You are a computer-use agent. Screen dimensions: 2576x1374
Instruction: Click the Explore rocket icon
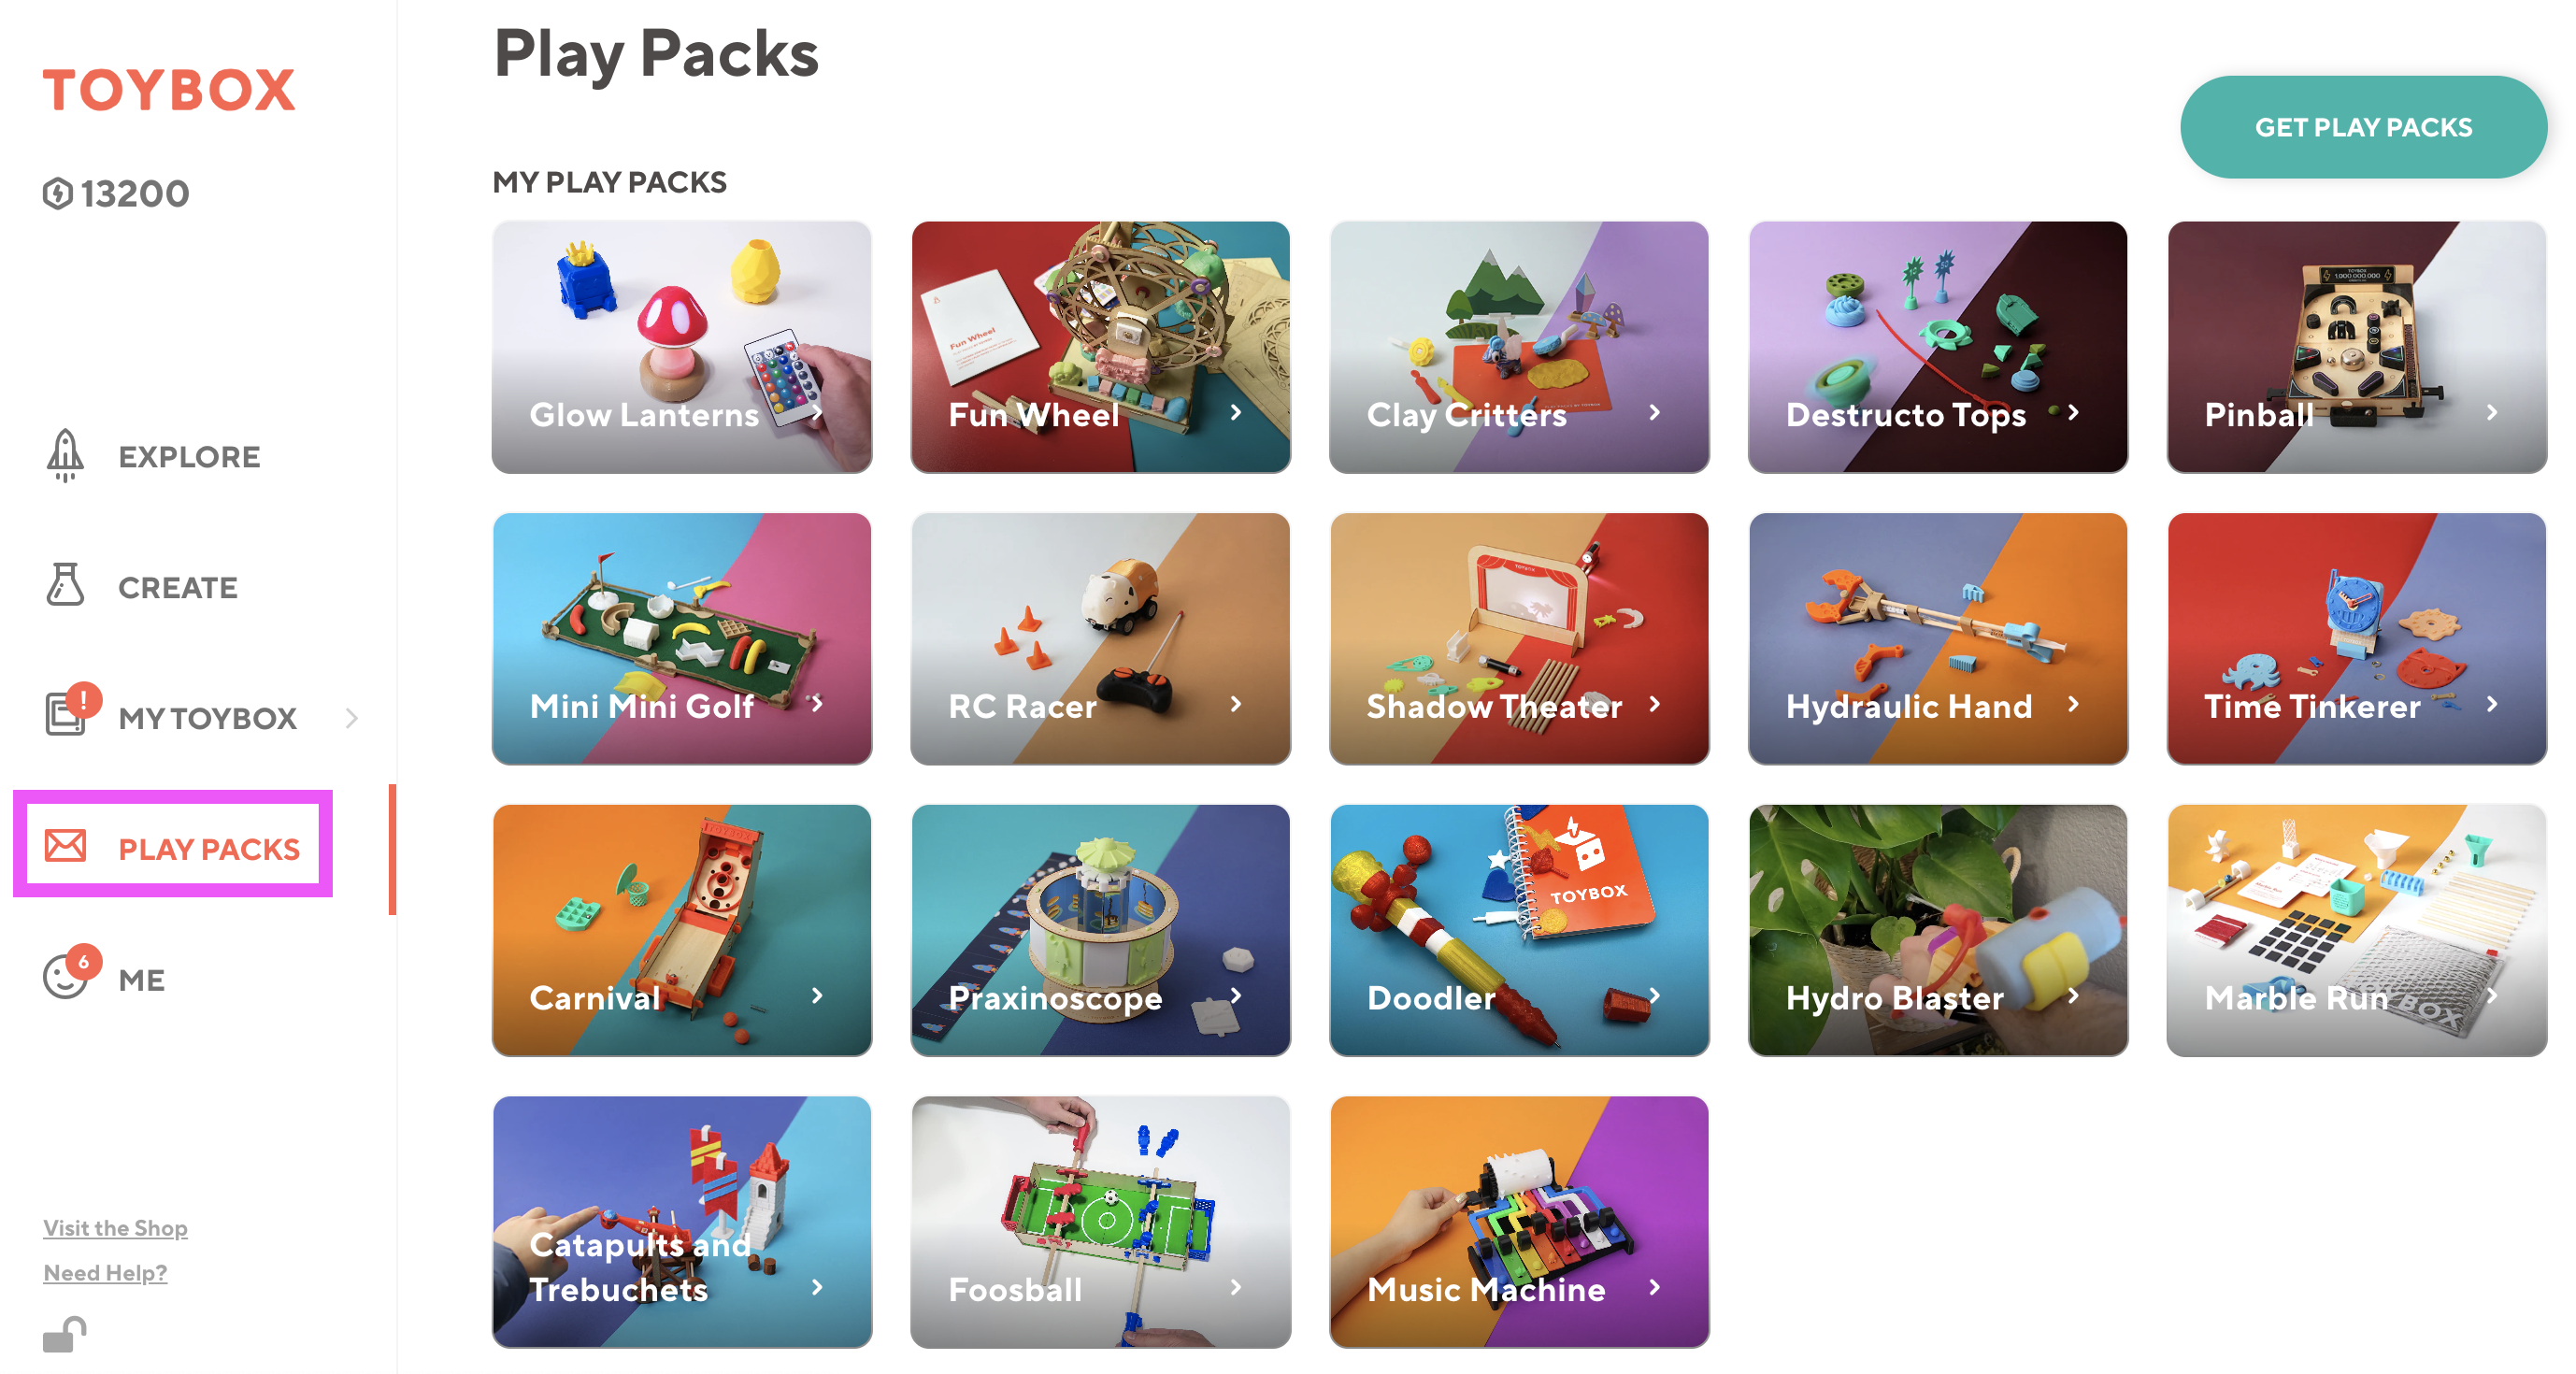[x=65, y=456]
